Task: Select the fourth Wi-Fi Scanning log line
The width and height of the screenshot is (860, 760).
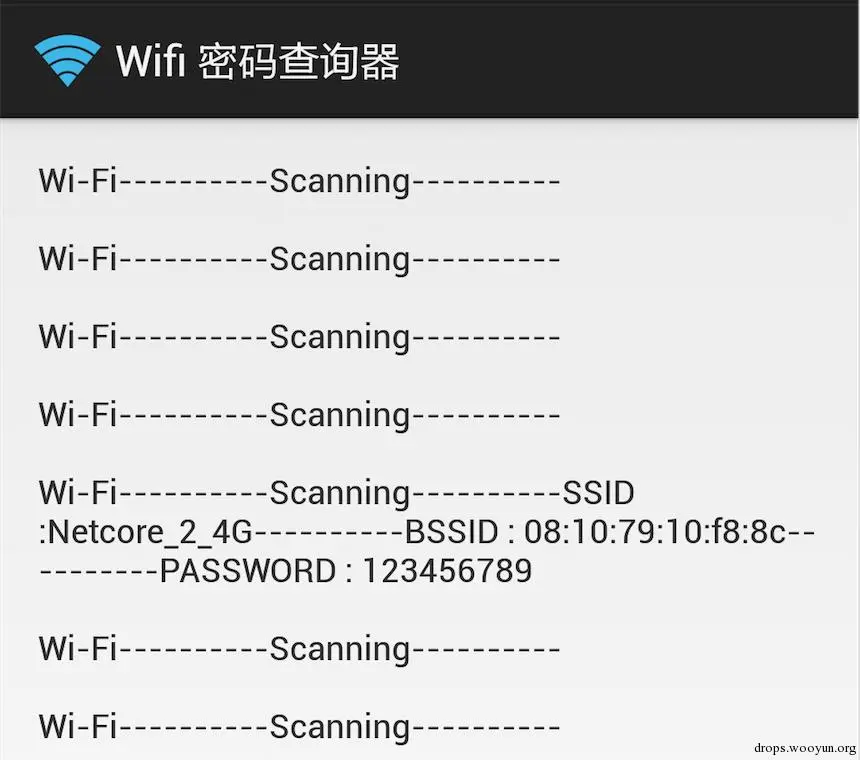Action: point(299,415)
